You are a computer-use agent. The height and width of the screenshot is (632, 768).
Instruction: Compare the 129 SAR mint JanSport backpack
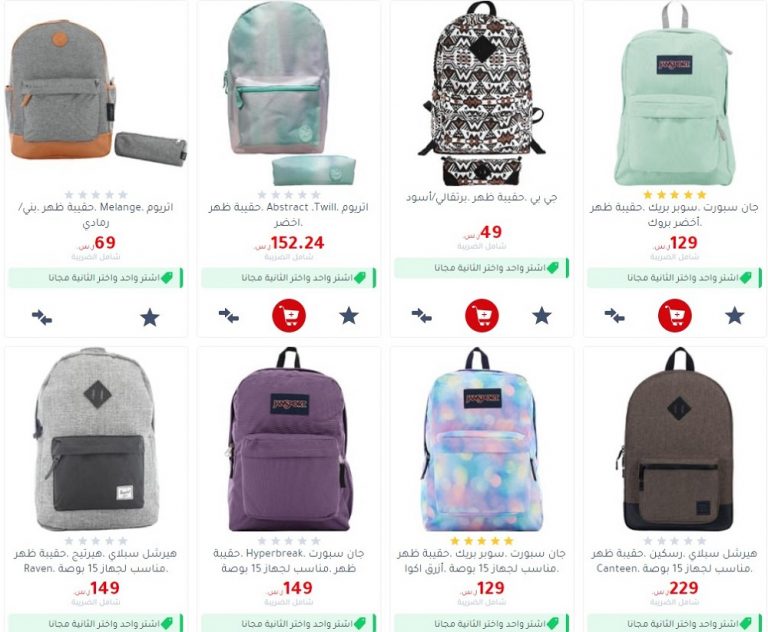(615, 316)
